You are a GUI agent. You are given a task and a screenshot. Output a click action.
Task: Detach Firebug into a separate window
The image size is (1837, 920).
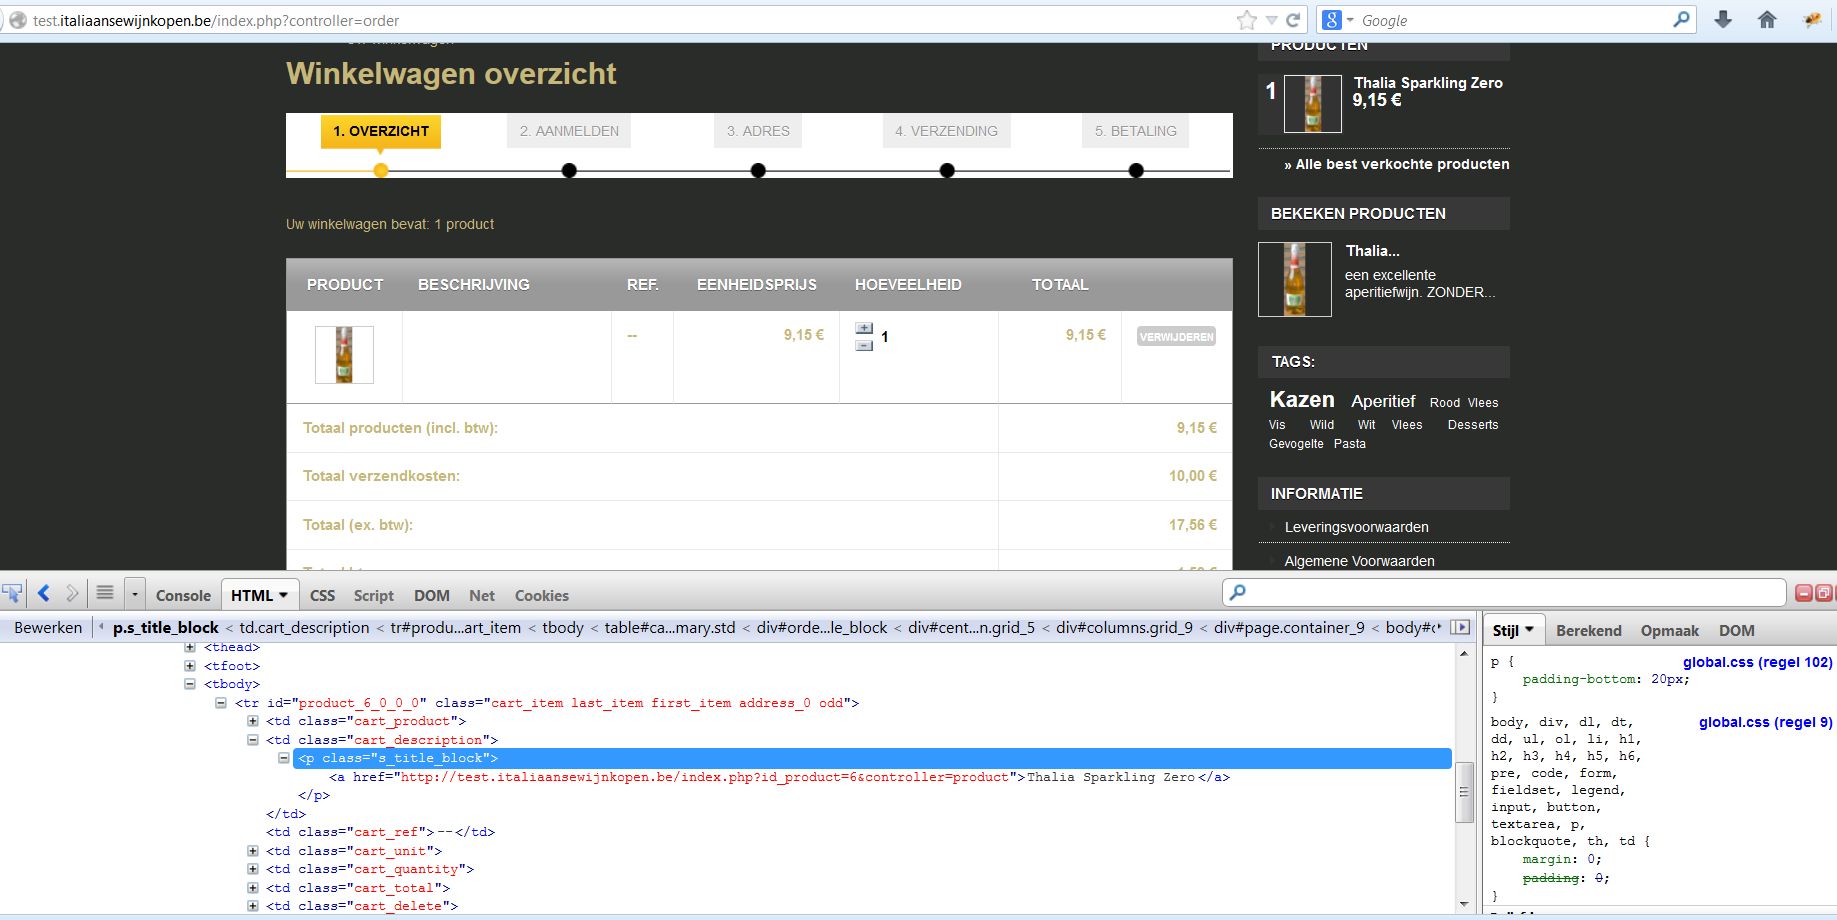1823,593
